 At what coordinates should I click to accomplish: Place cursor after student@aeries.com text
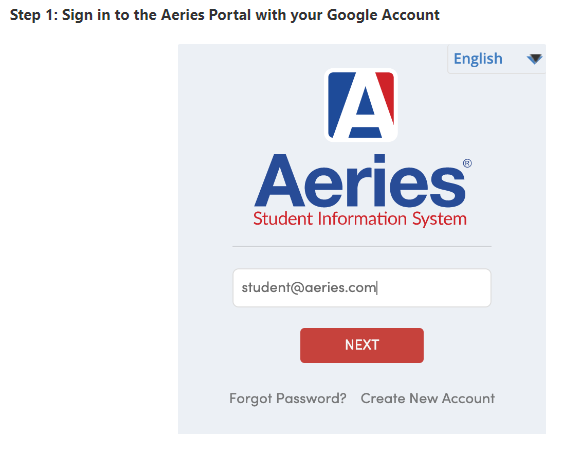pos(377,288)
